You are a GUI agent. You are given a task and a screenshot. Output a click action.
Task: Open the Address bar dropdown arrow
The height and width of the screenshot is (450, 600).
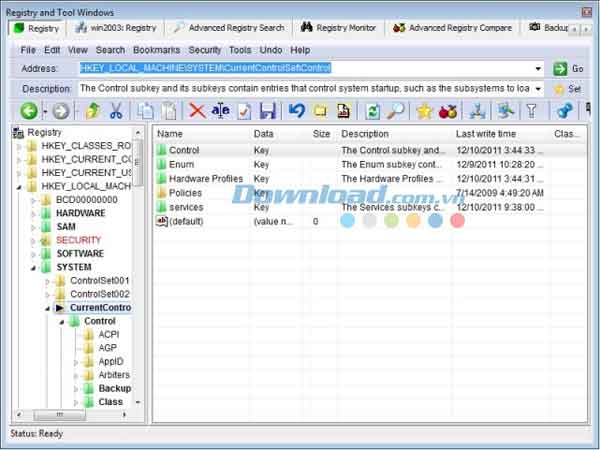(x=538, y=69)
